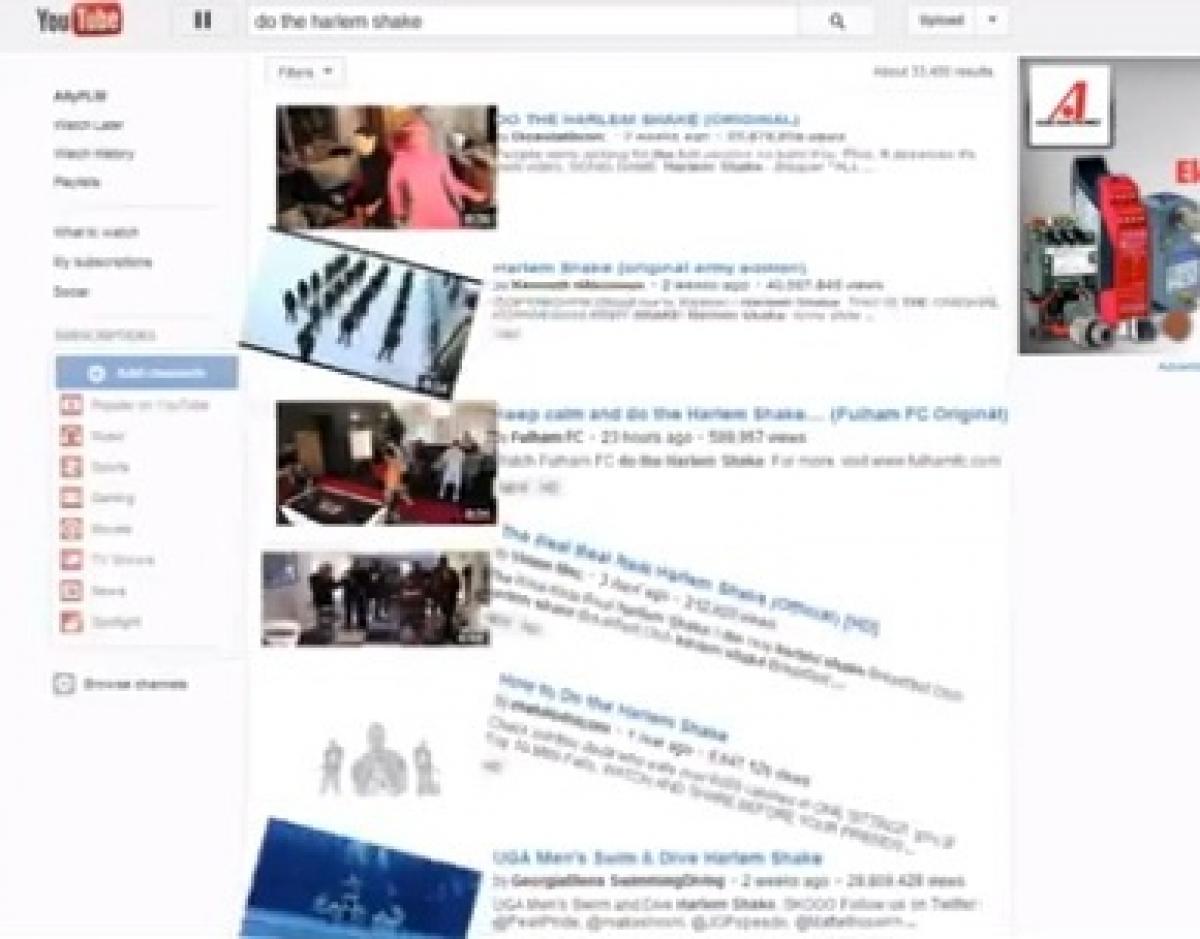Click into the search text field
Viewport: 1200px width, 939px height.
(522, 21)
